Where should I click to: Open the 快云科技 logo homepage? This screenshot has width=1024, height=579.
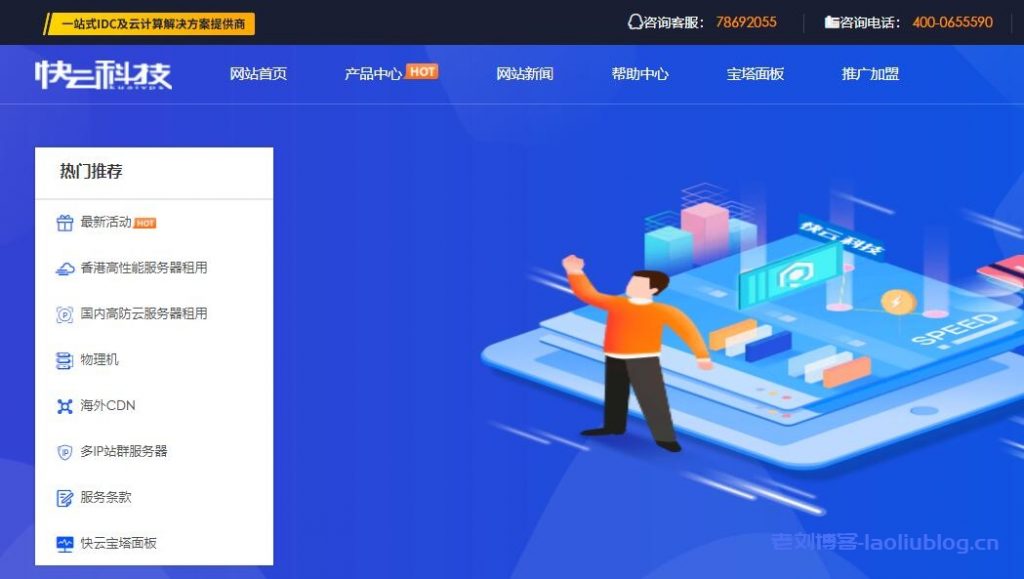(103, 74)
